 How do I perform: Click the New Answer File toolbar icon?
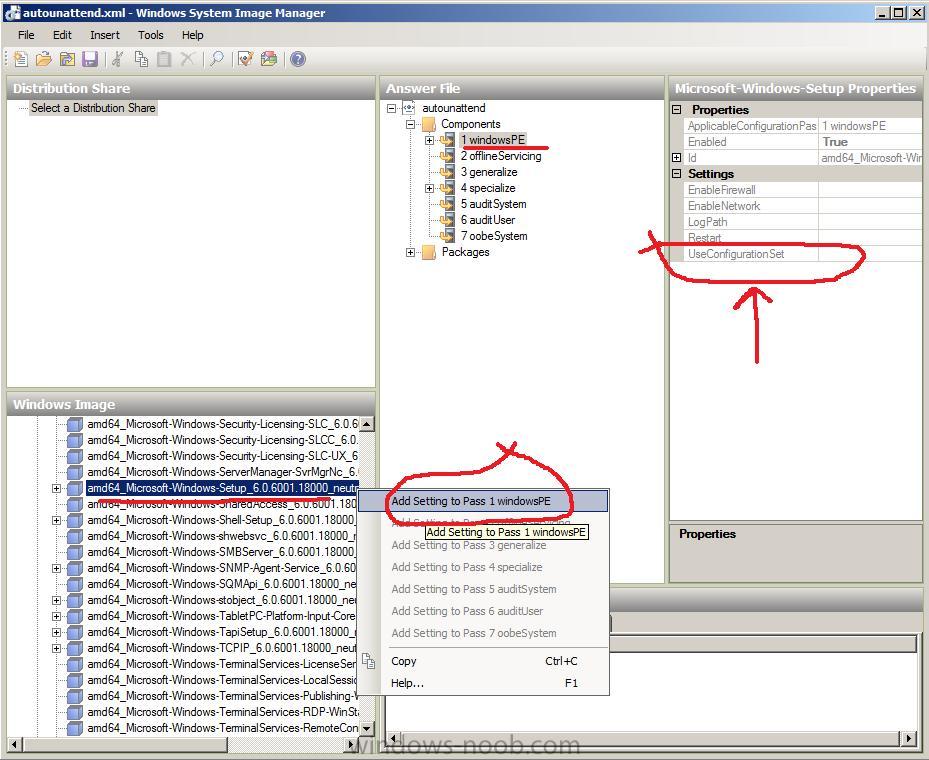[20, 59]
